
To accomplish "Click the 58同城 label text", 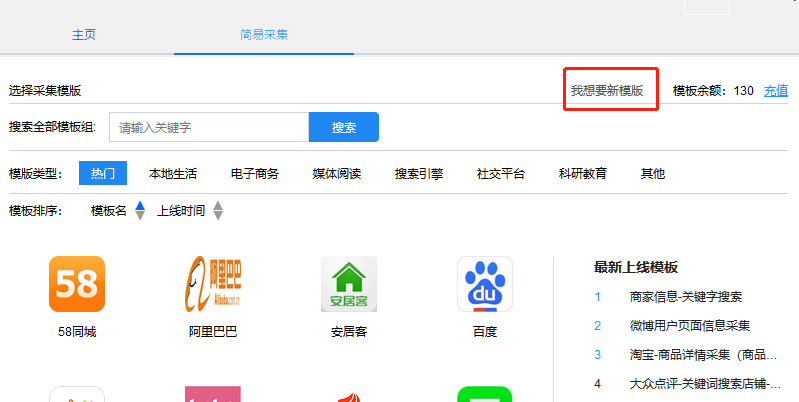I will coord(77,332).
